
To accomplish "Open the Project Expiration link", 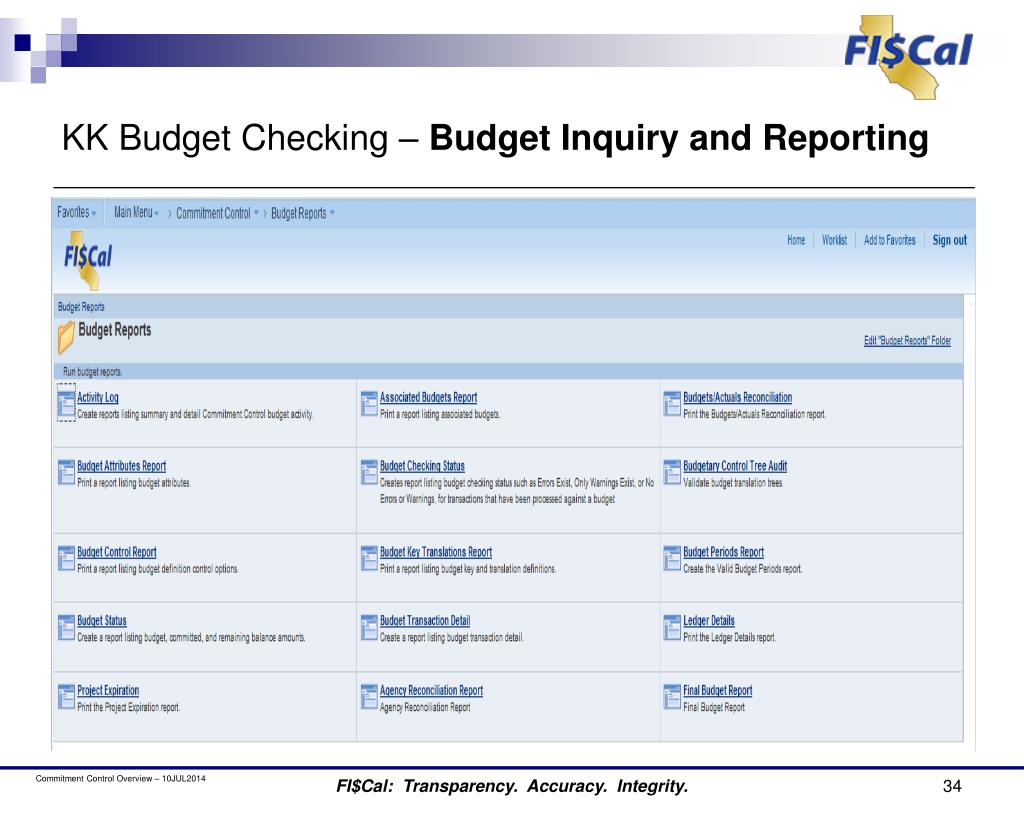I will point(108,690).
